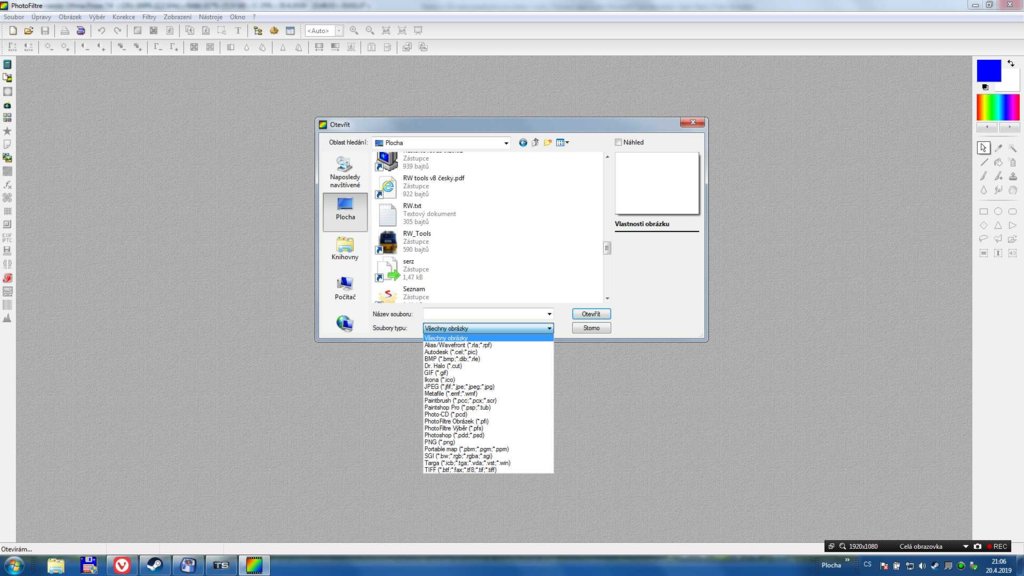Select the Eyedropper tool in palette

click(999, 148)
